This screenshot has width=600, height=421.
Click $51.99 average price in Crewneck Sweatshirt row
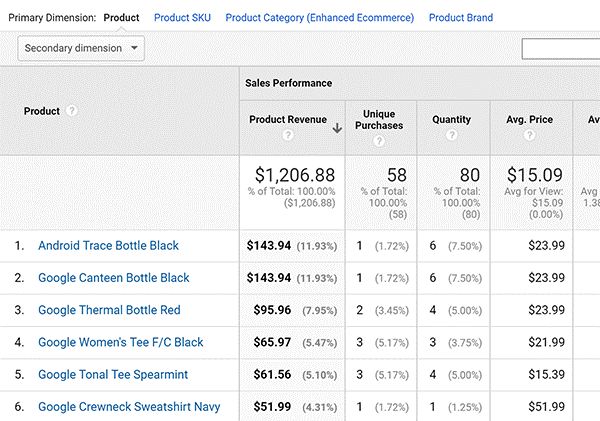tap(546, 406)
